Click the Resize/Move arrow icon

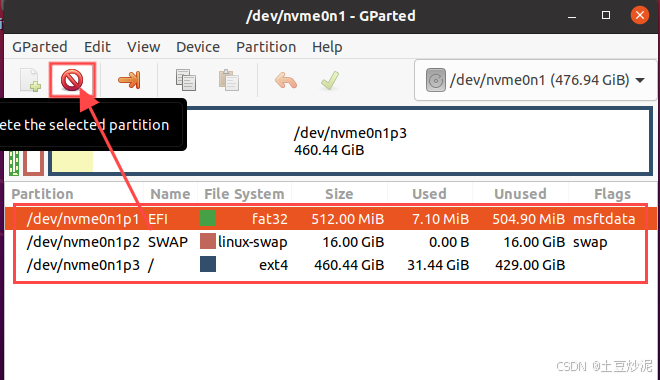pos(129,80)
